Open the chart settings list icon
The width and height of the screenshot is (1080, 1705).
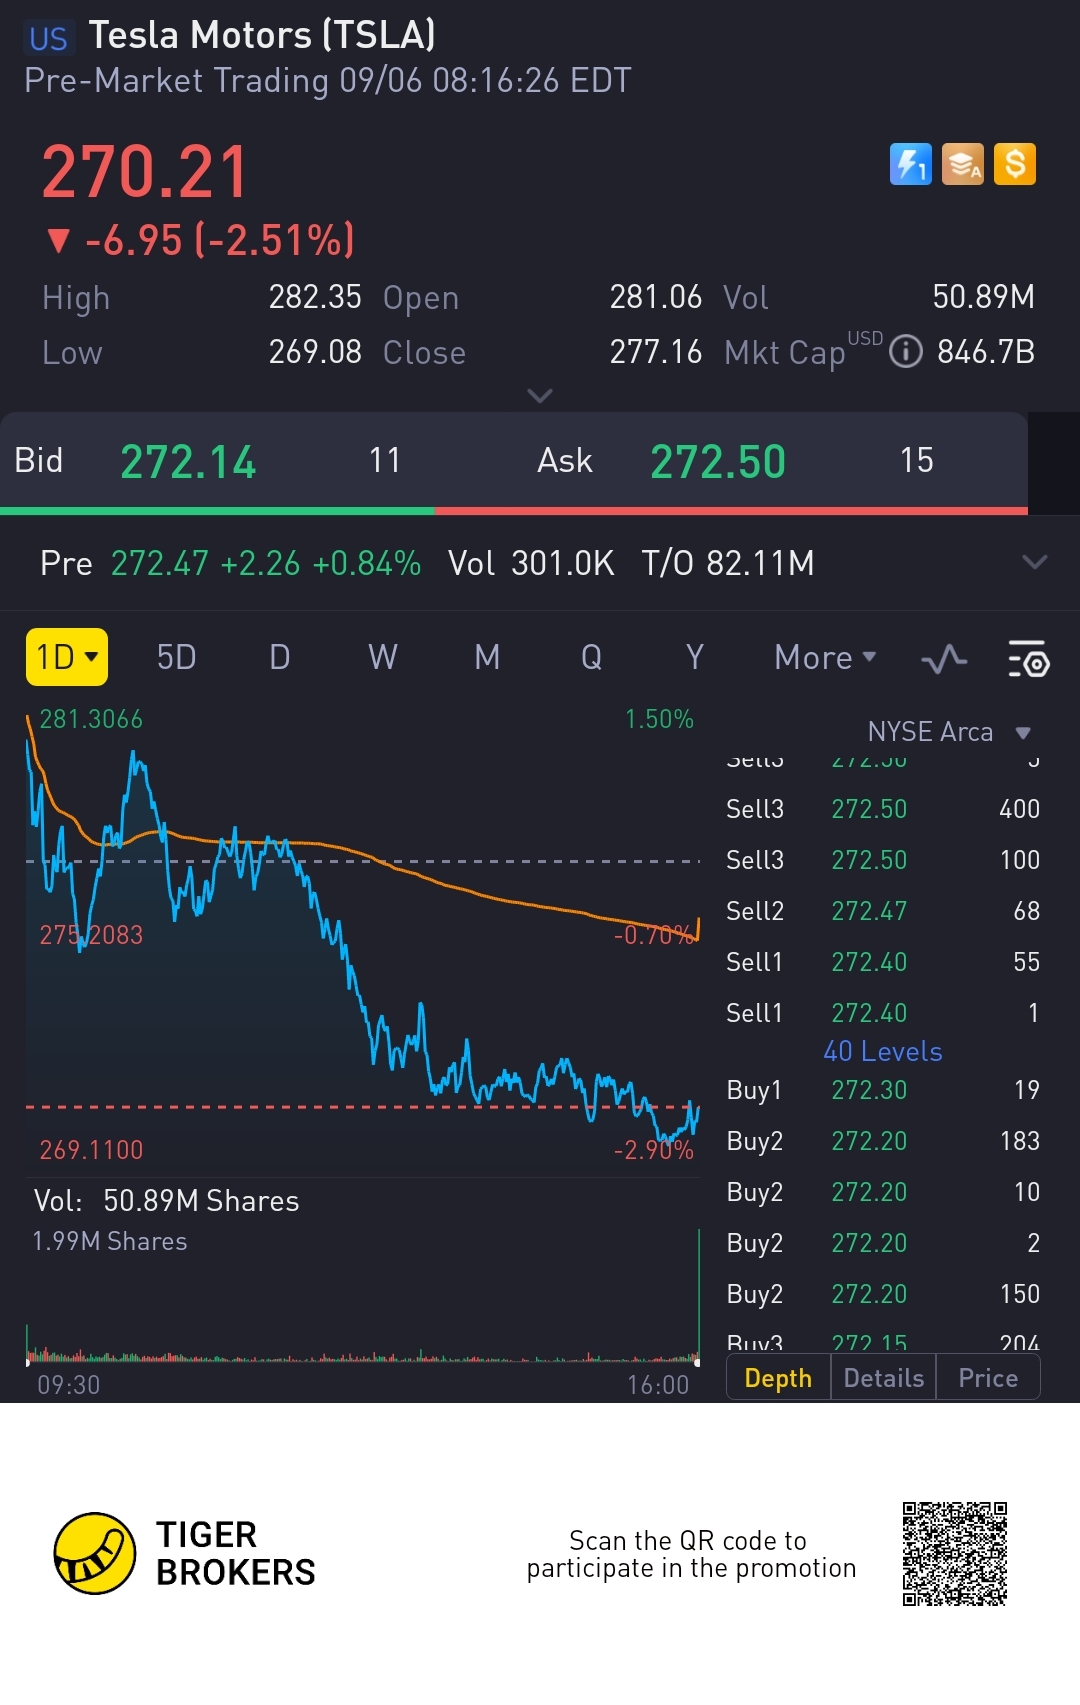click(1028, 659)
